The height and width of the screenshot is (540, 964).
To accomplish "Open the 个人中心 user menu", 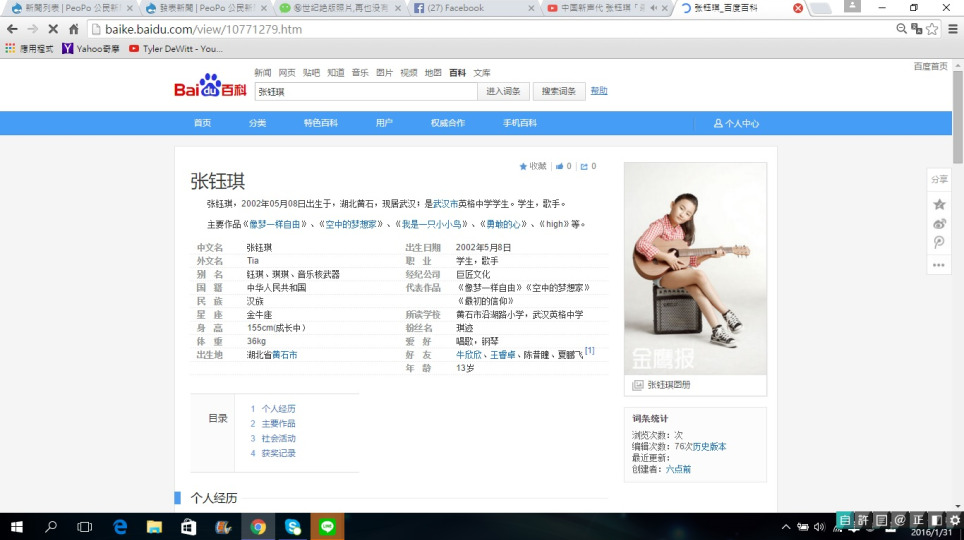I will [736, 123].
